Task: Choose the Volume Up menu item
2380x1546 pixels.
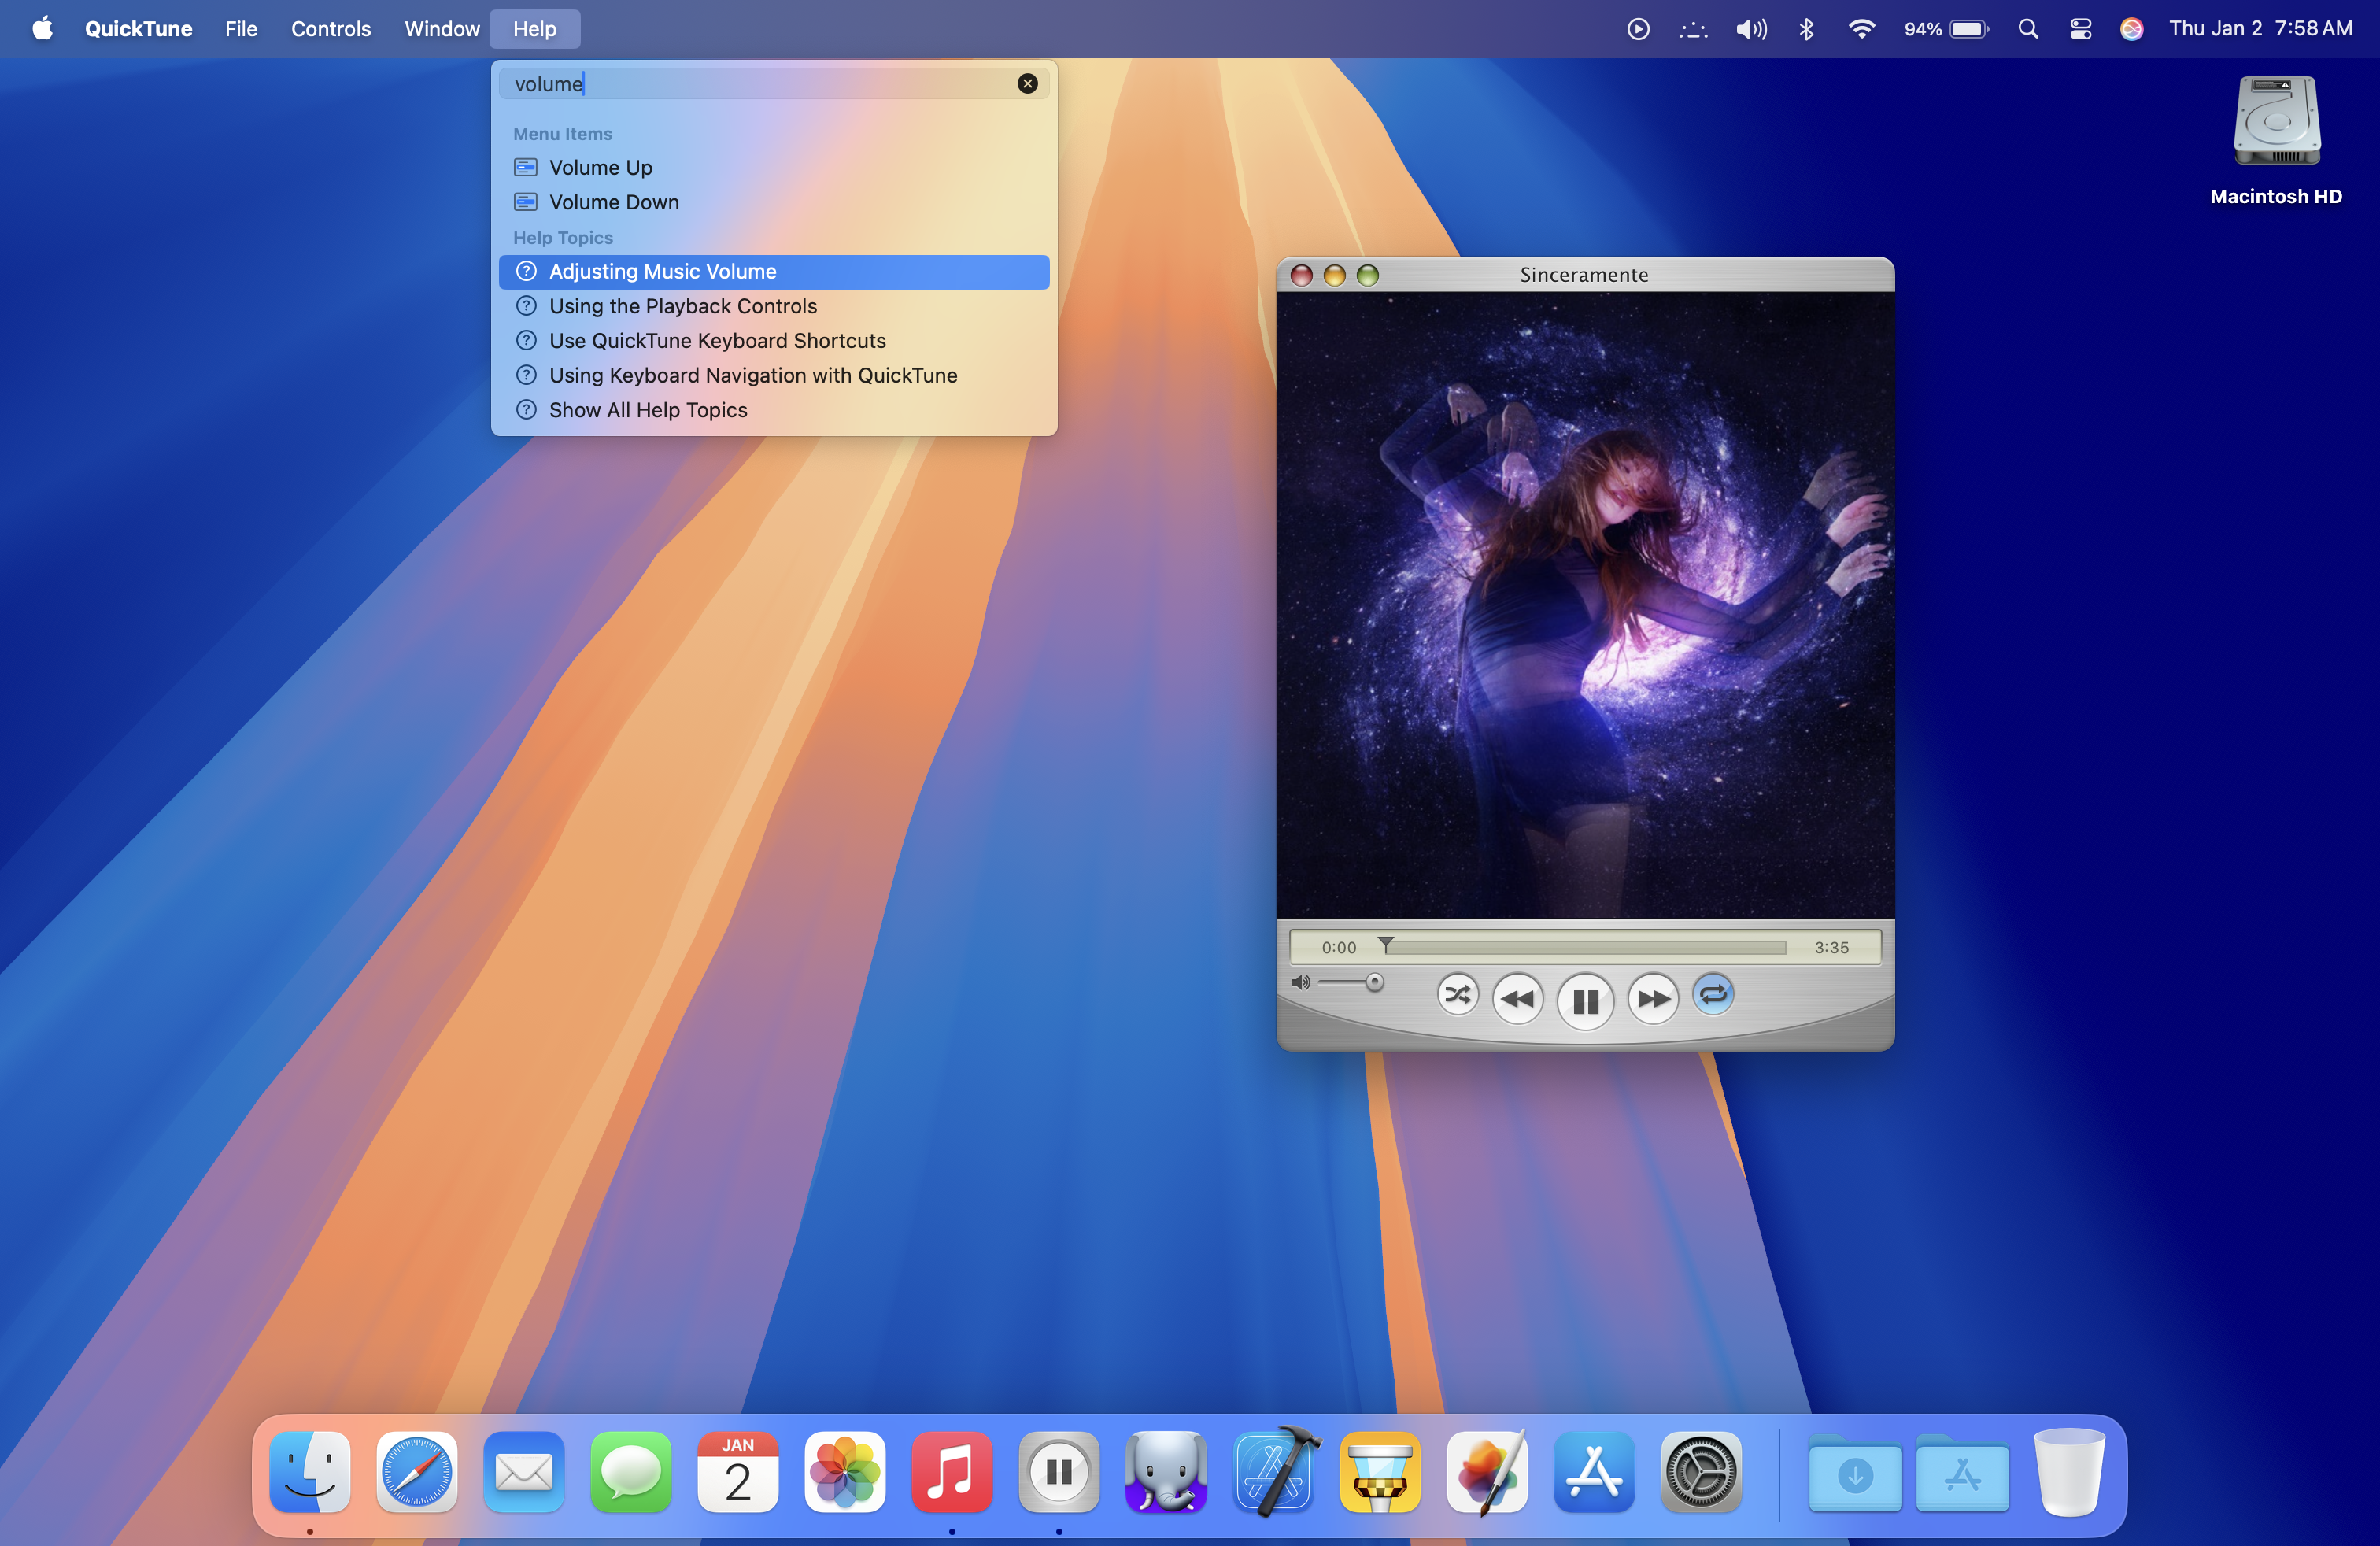Action: [774, 168]
